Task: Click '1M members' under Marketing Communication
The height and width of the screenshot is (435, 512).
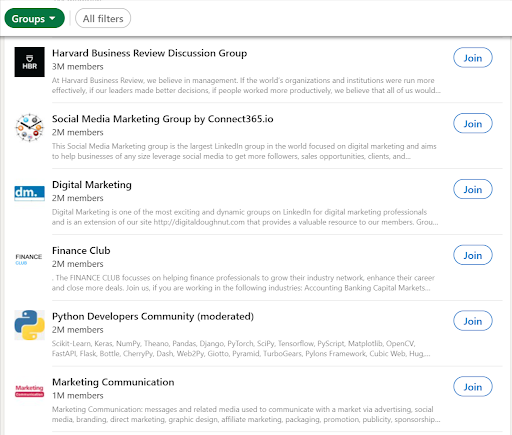Action: [x=78, y=395]
